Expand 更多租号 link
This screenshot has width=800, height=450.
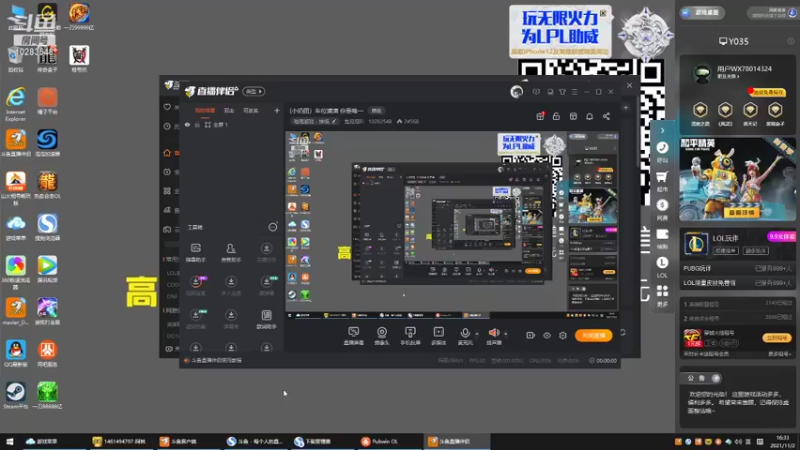coord(780,354)
